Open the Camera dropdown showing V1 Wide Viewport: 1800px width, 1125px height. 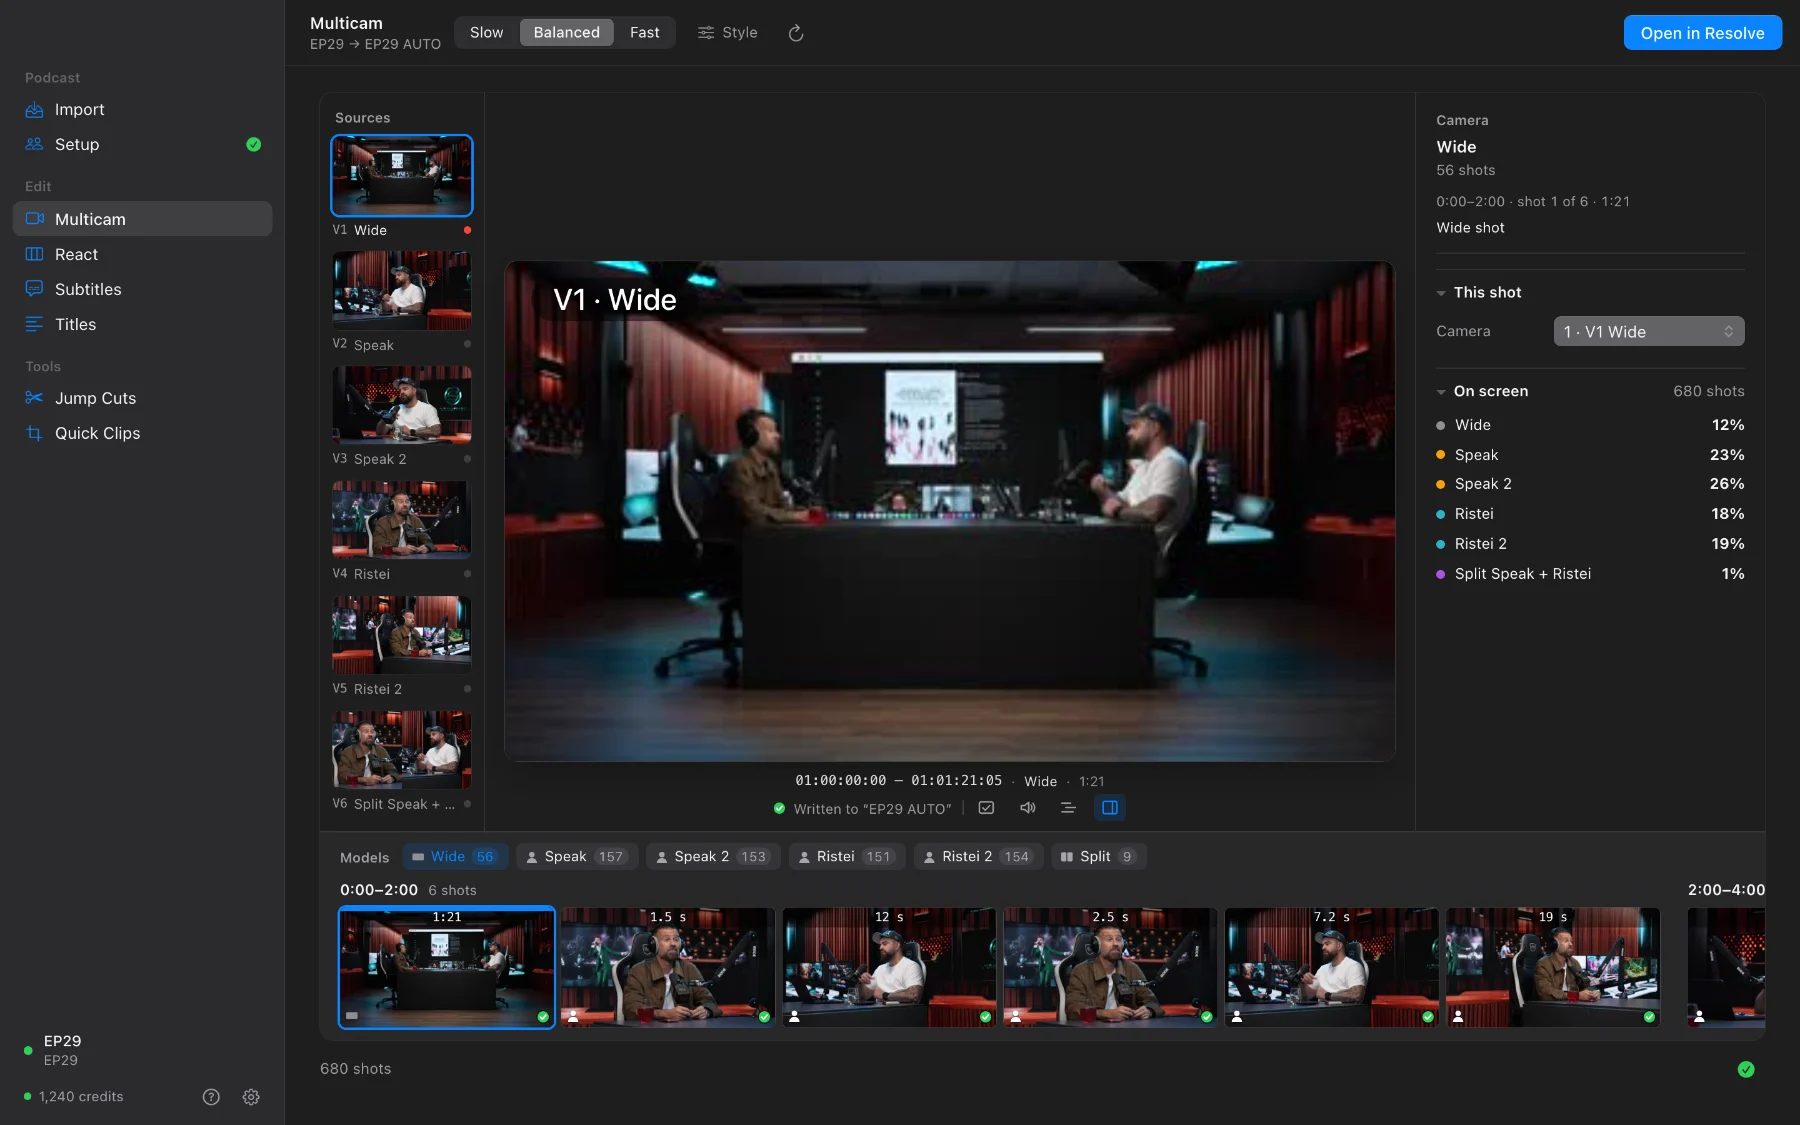[x=1649, y=332]
